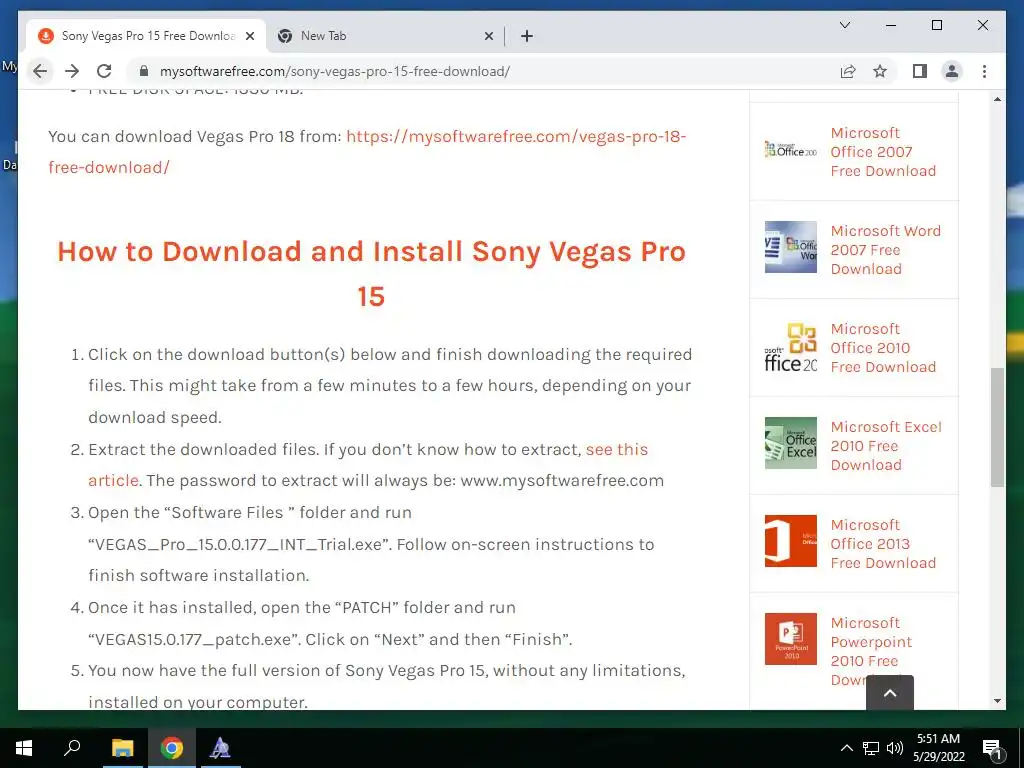1024x768 pixels.
Task: Click the PowerPoint 2010 thumbnail image
Action: [x=791, y=639]
